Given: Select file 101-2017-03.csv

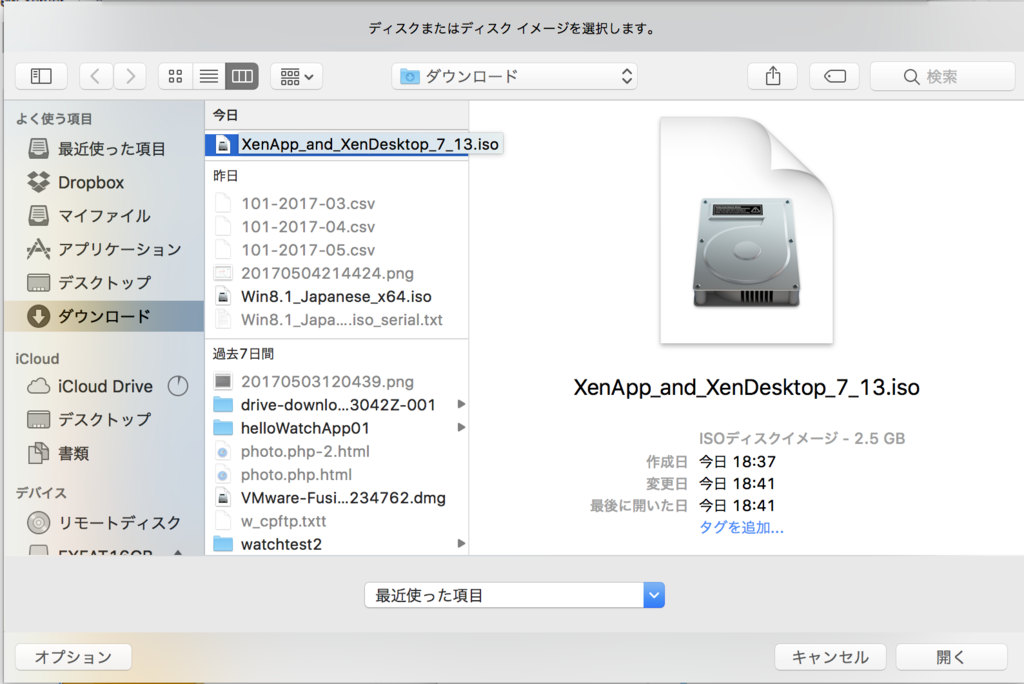Looking at the screenshot, I should tap(337, 204).
